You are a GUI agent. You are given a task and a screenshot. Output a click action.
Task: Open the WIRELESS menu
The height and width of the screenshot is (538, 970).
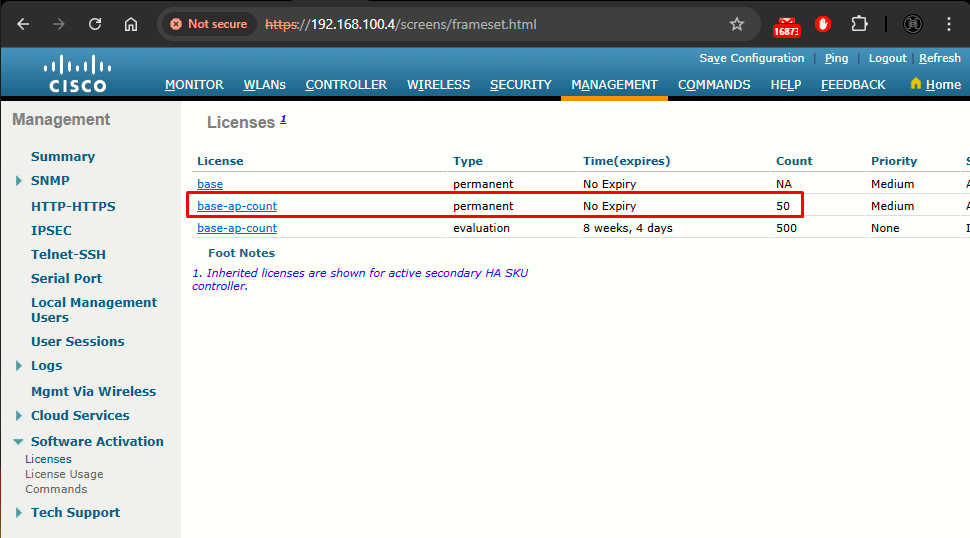(x=438, y=85)
